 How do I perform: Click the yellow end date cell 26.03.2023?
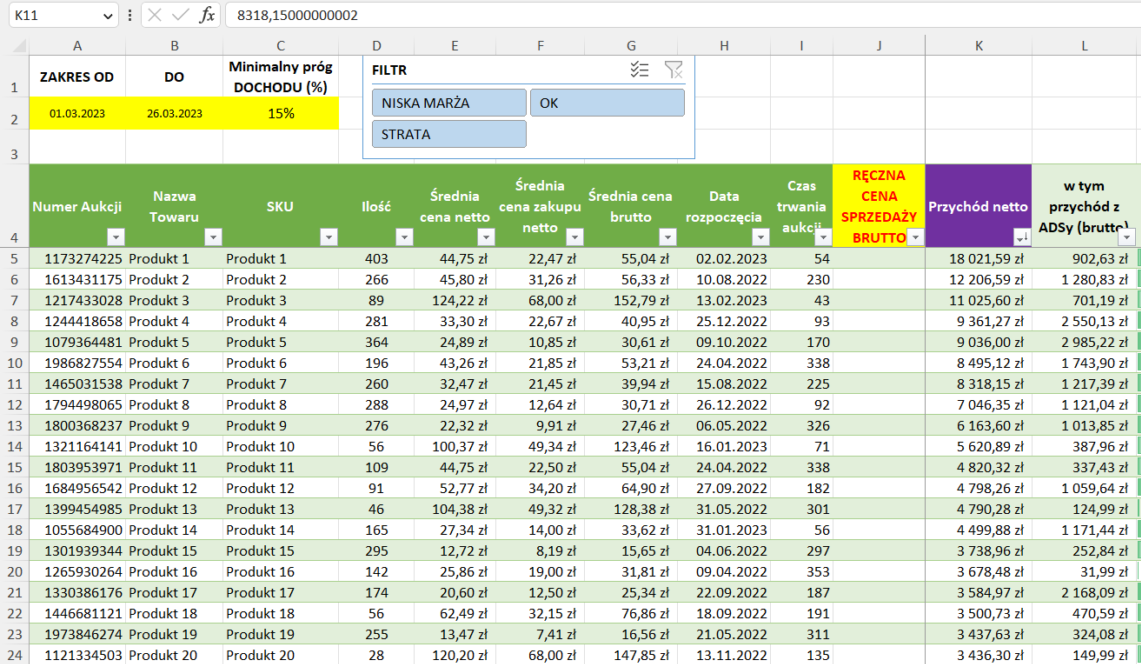pos(175,114)
